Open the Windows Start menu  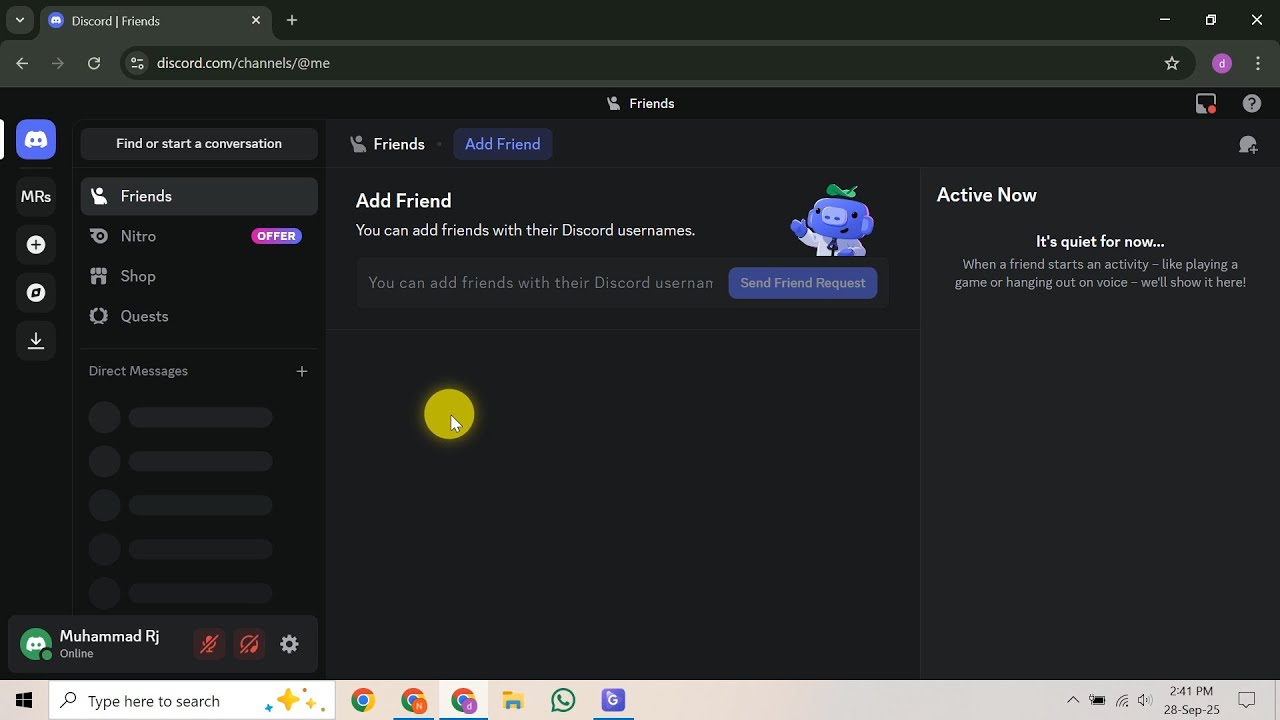(x=24, y=701)
